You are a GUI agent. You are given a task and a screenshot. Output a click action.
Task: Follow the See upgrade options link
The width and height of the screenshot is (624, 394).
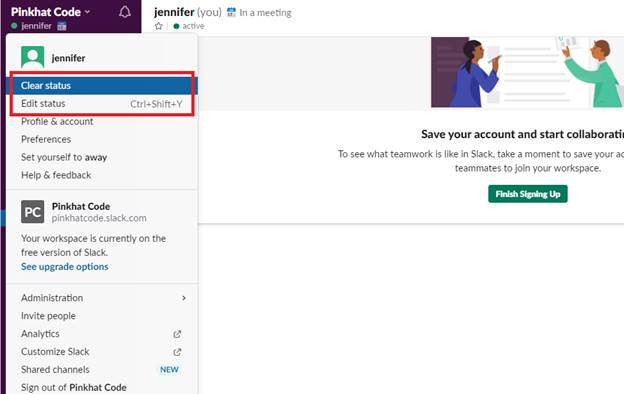pyautogui.click(x=64, y=267)
